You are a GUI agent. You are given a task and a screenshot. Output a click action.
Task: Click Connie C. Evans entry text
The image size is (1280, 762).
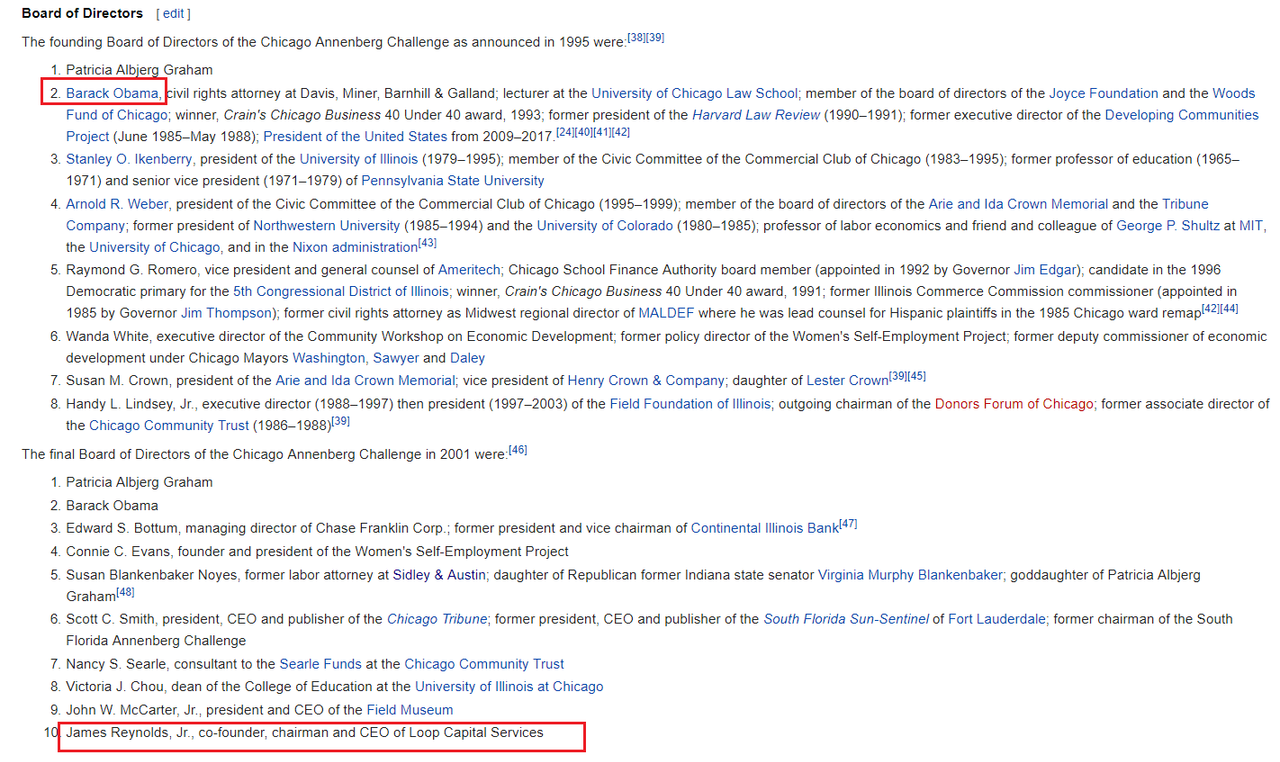tap(317, 551)
